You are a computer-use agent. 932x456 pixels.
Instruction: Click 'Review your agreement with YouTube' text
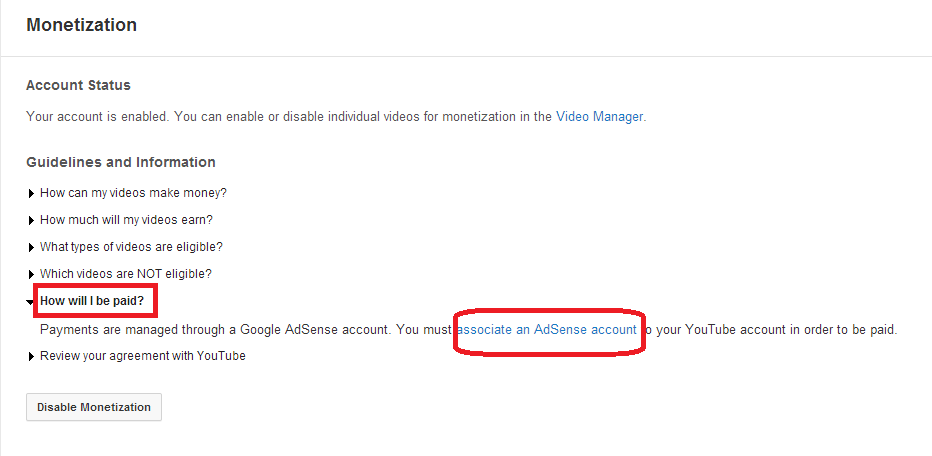tap(143, 356)
